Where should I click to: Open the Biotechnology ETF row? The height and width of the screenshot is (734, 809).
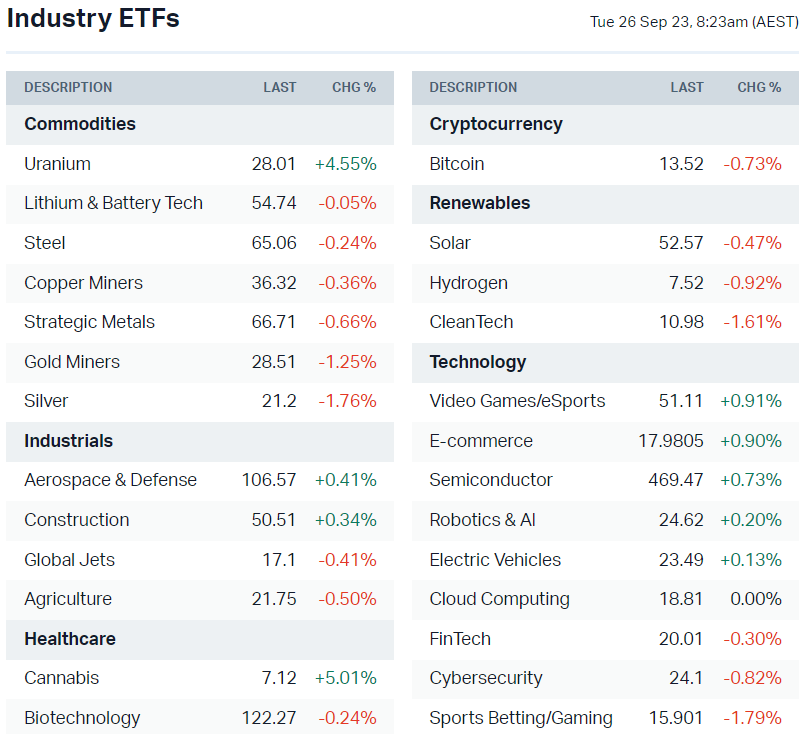click(x=82, y=718)
